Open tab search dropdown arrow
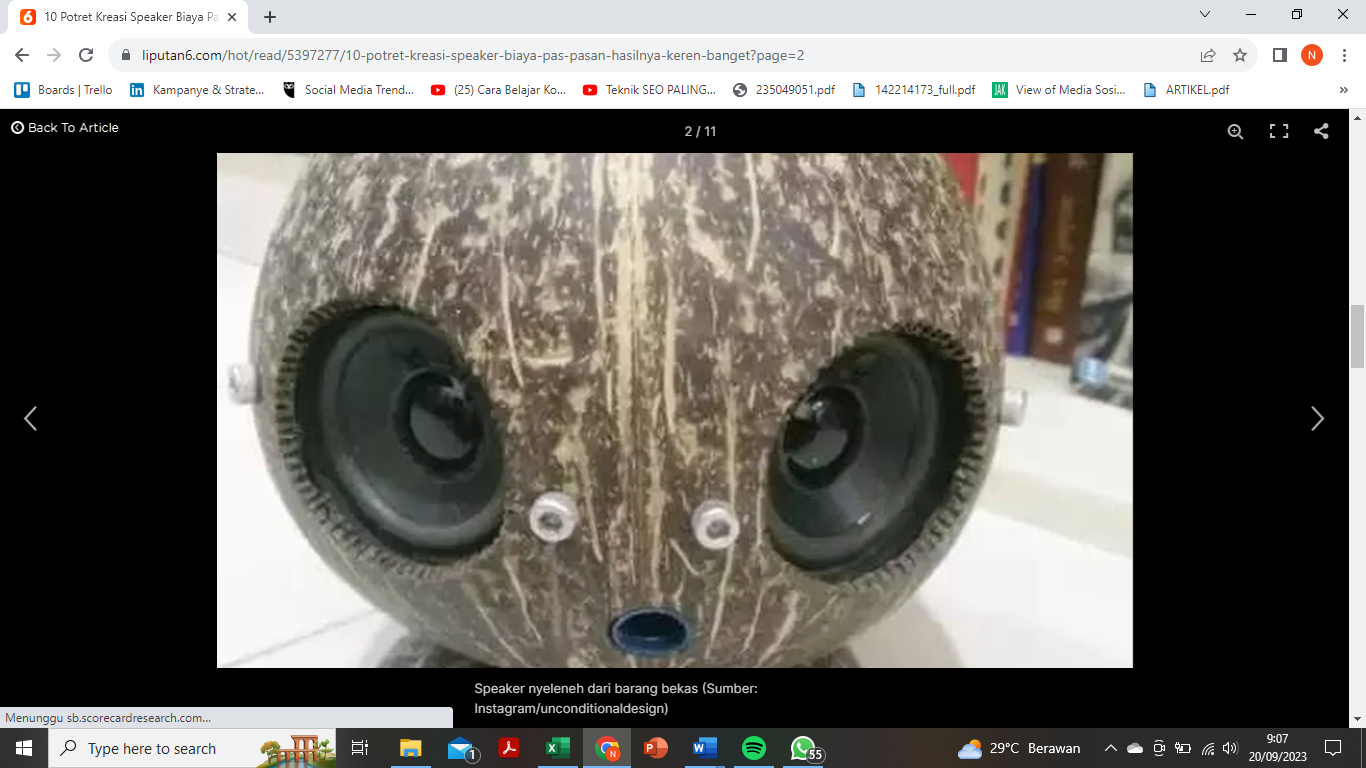Image resolution: width=1366 pixels, height=768 pixels. pos(1205,15)
